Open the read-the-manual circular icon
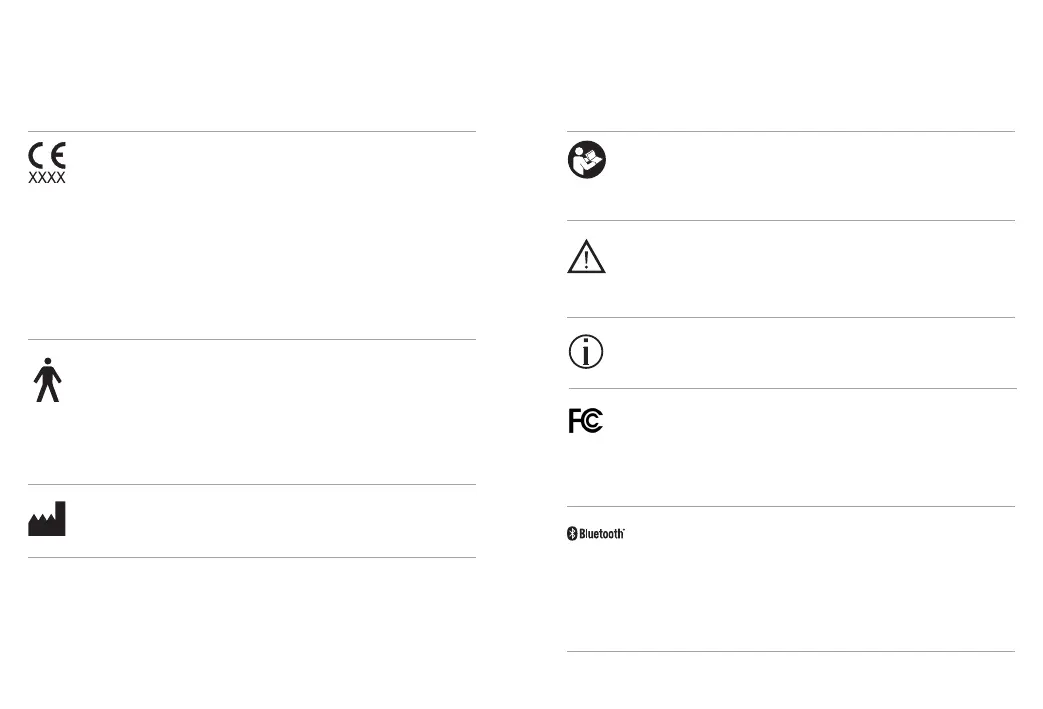This screenshot has width=1043, height=709. tap(587, 160)
